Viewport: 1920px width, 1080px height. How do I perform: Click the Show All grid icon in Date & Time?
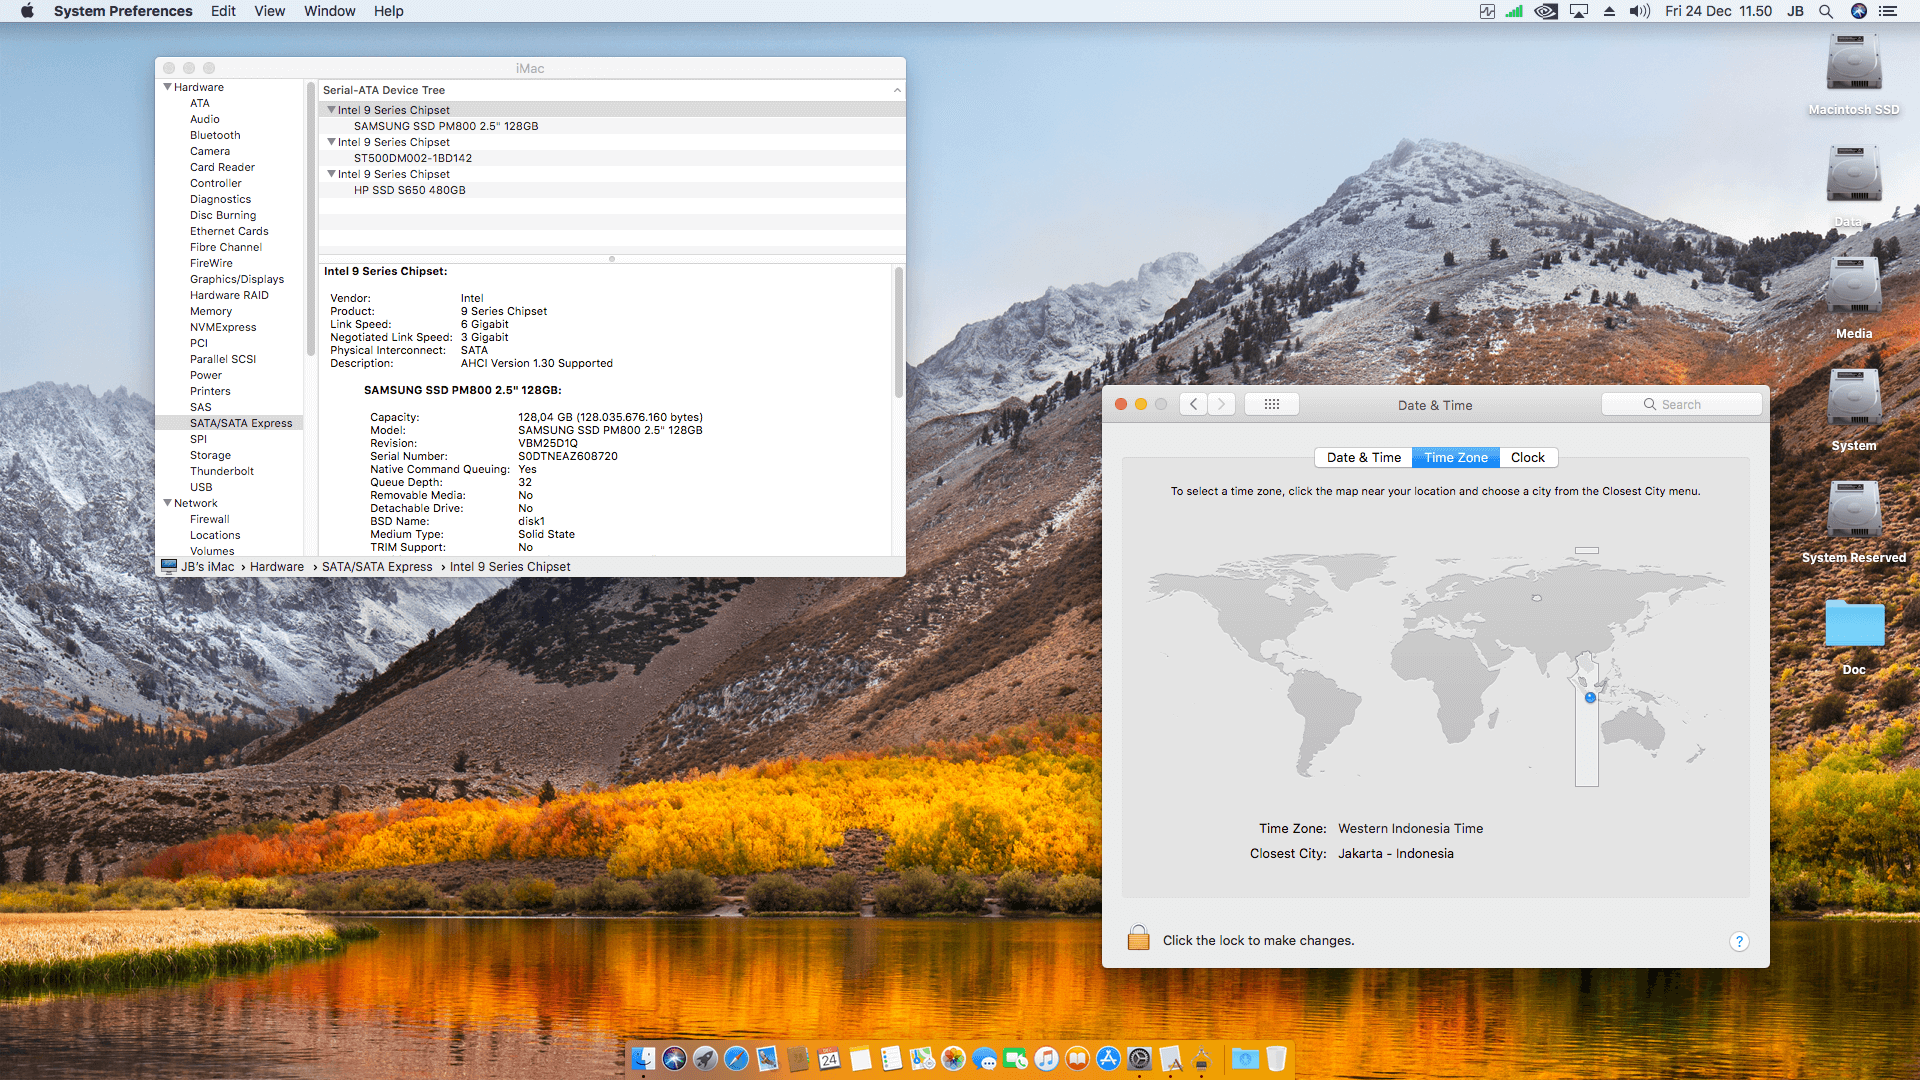1271,404
